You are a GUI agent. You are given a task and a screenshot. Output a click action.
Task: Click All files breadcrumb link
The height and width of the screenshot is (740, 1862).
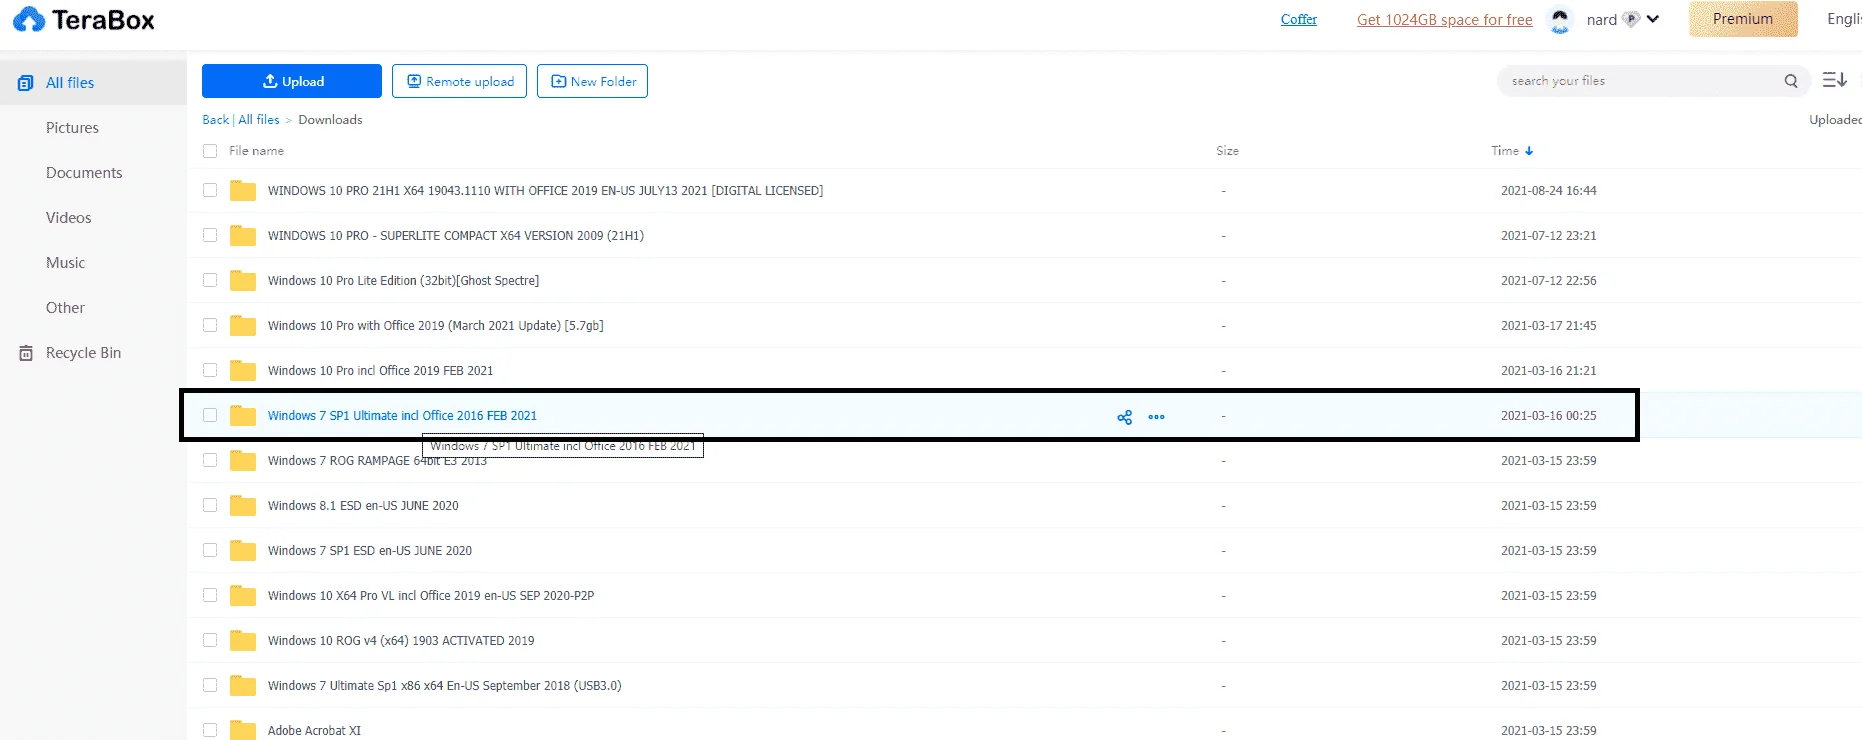(259, 120)
